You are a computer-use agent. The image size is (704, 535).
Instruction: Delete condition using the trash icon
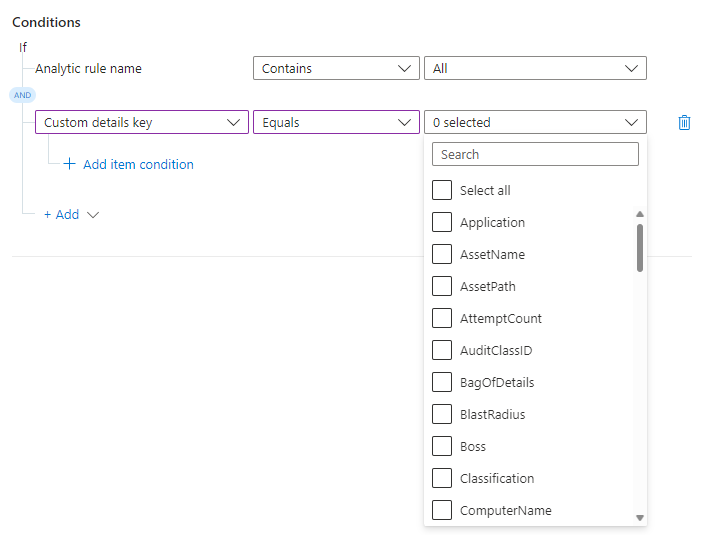(684, 122)
